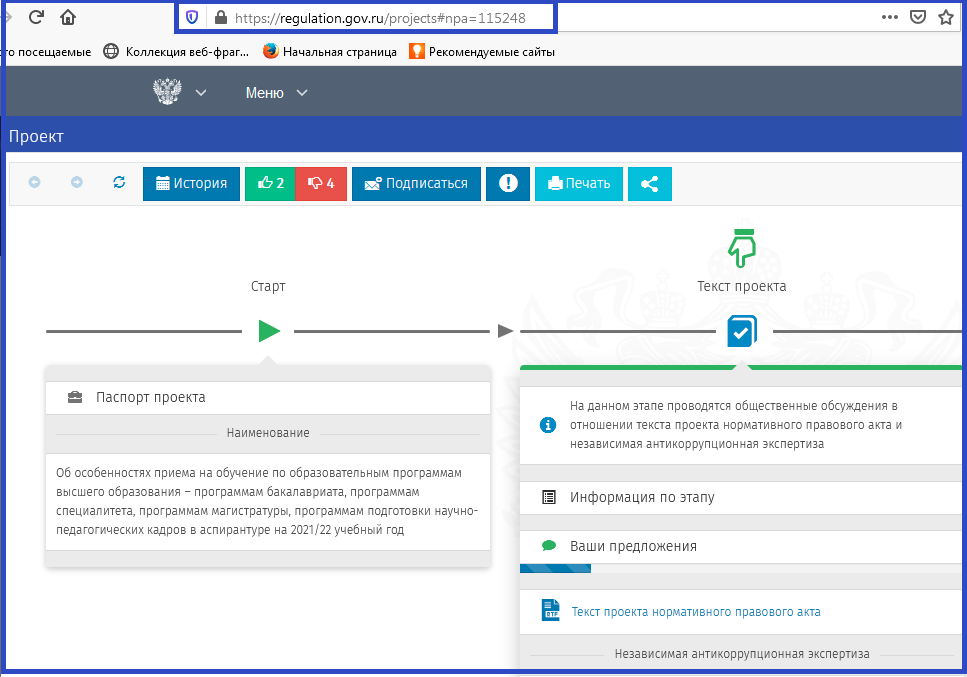Share the project via share icon
967x677 pixels.
pyautogui.click(x=649, y=184)
